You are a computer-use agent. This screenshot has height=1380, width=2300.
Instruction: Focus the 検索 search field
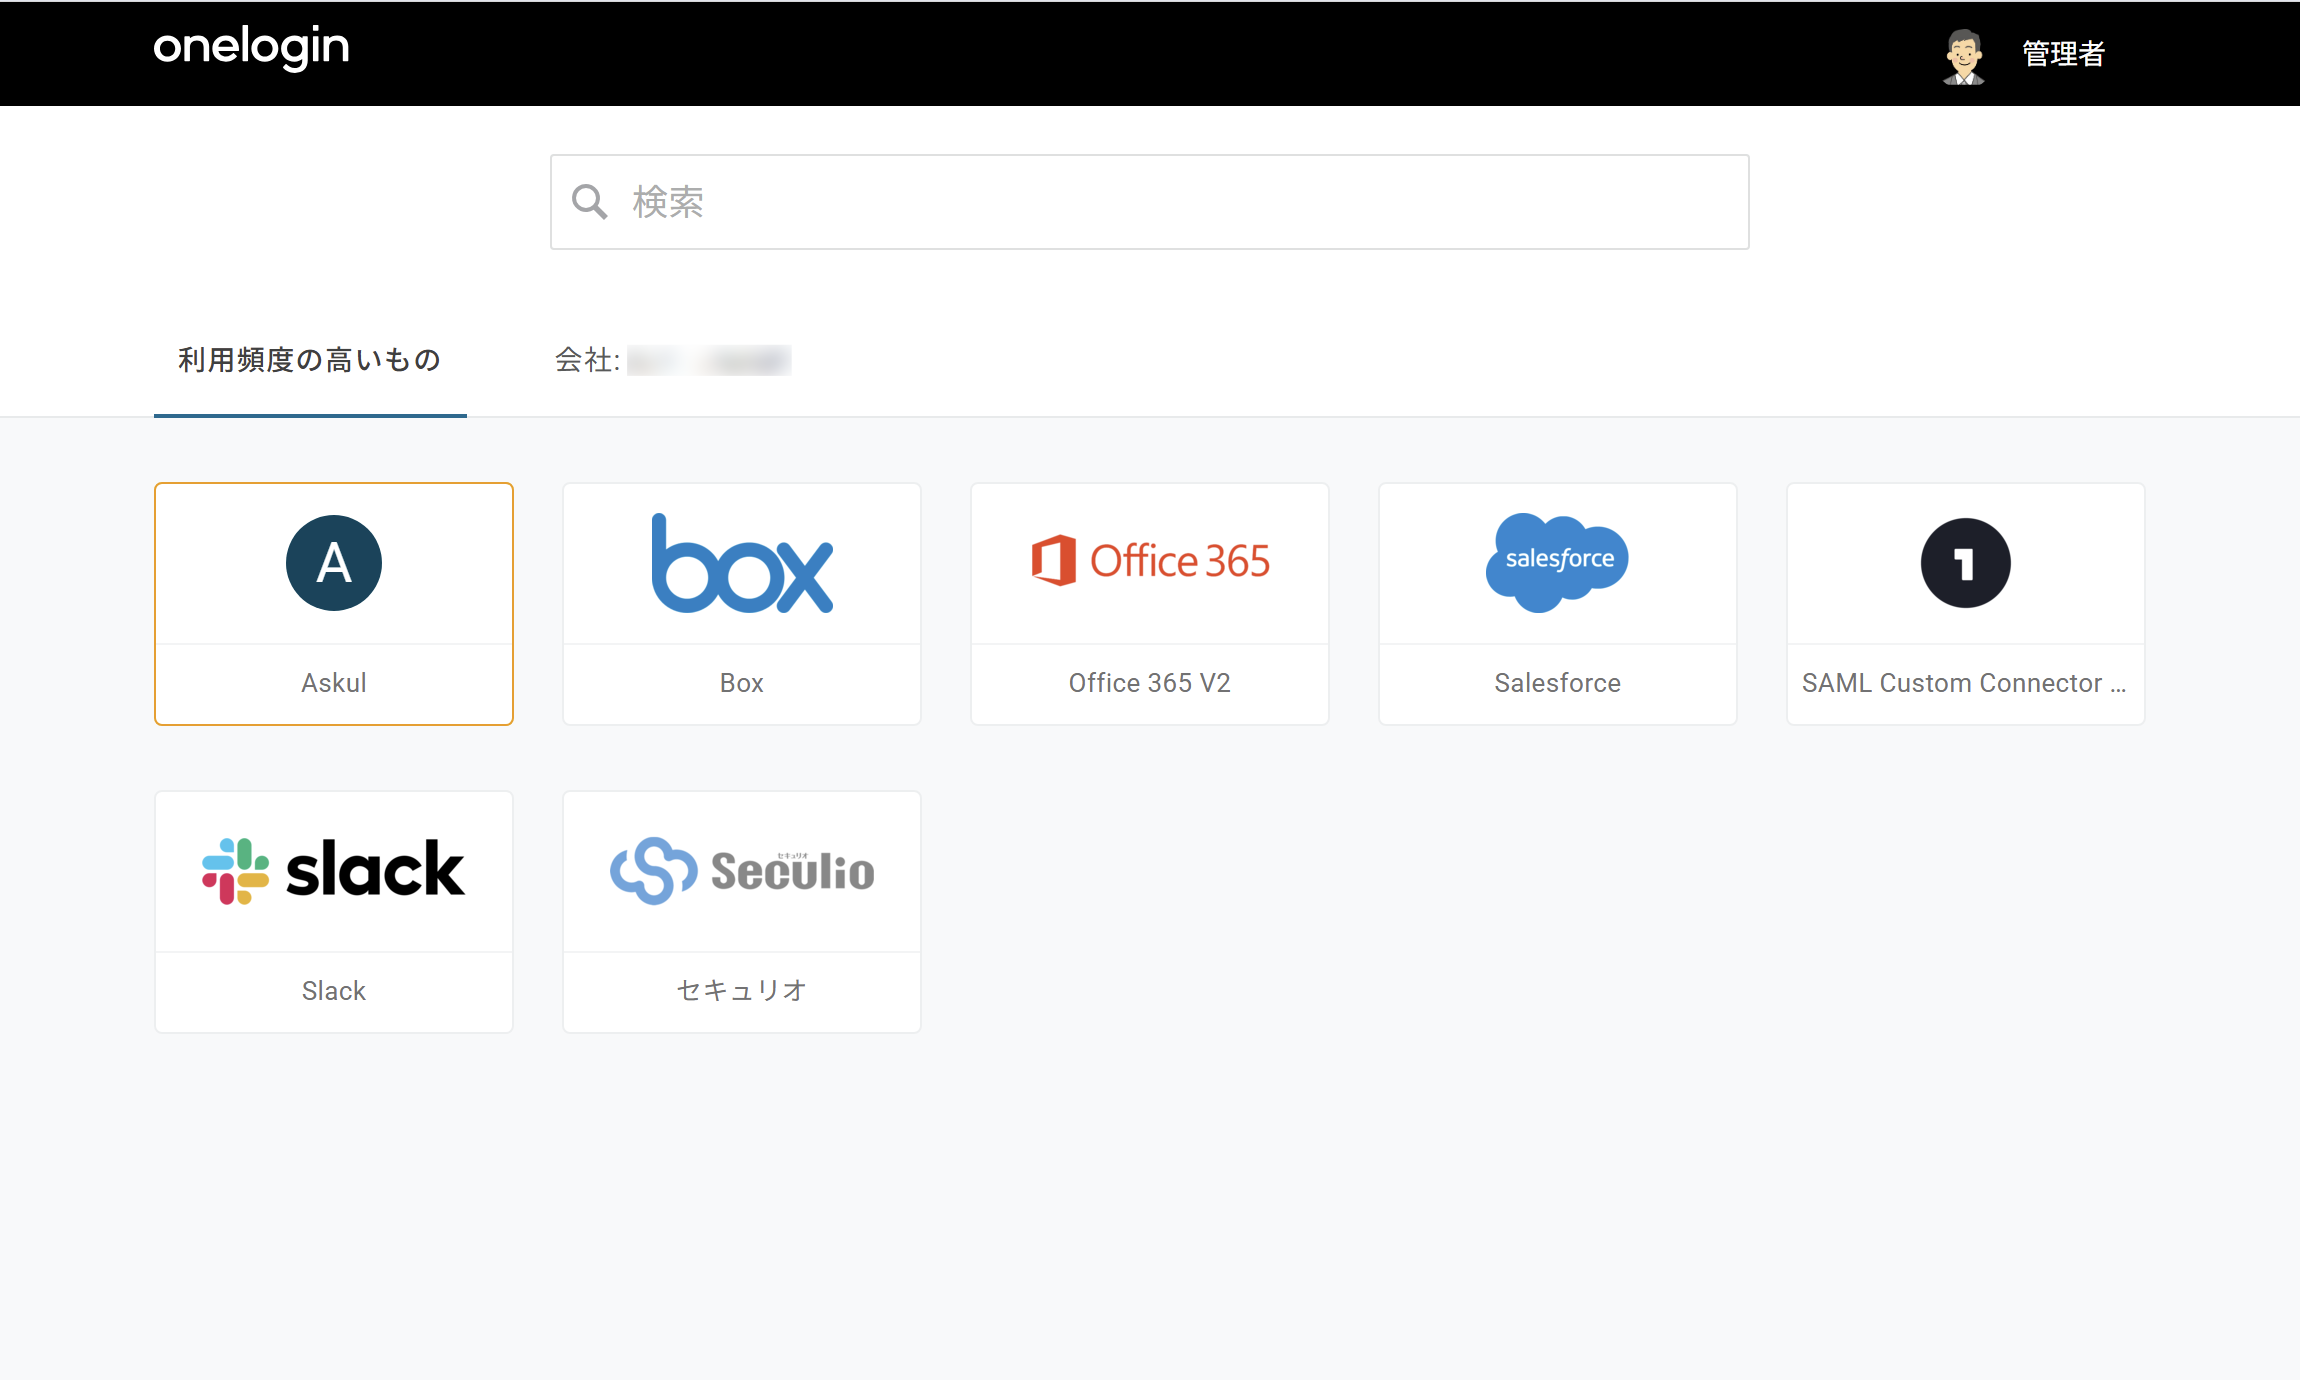click(x=1150, y=202)
